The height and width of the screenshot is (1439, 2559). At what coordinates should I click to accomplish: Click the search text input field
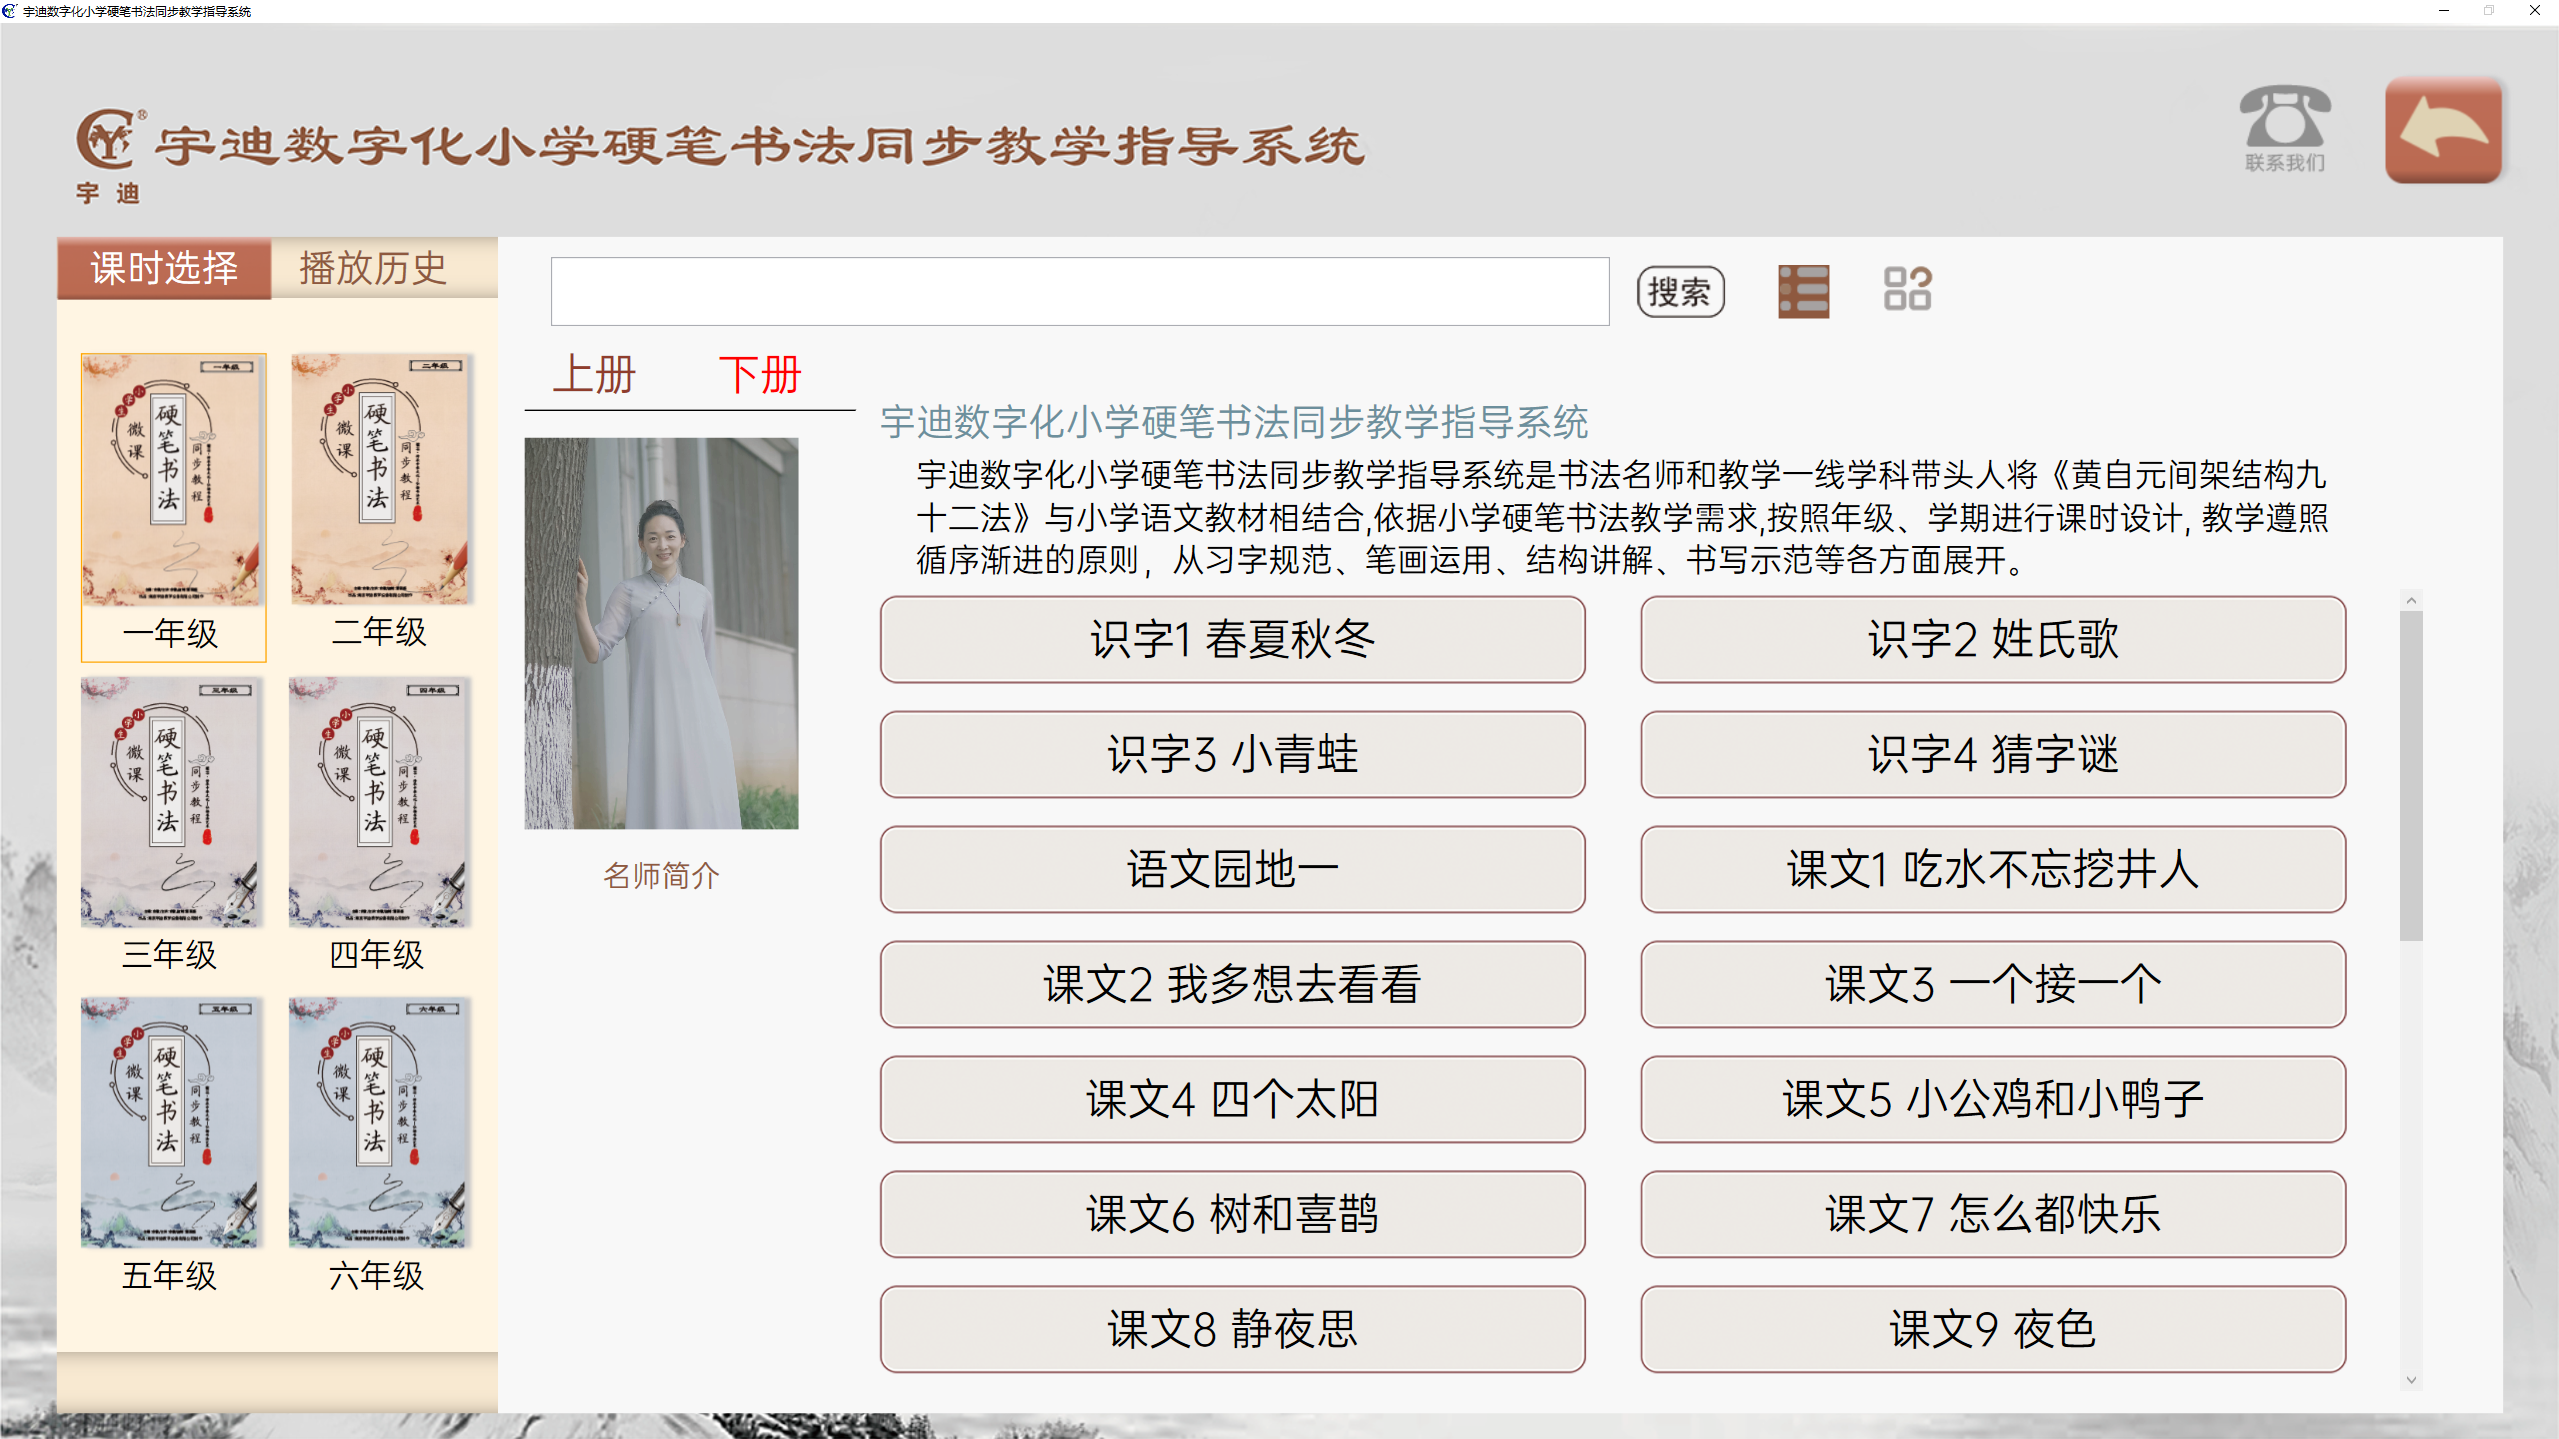[x=1079, y=292]
